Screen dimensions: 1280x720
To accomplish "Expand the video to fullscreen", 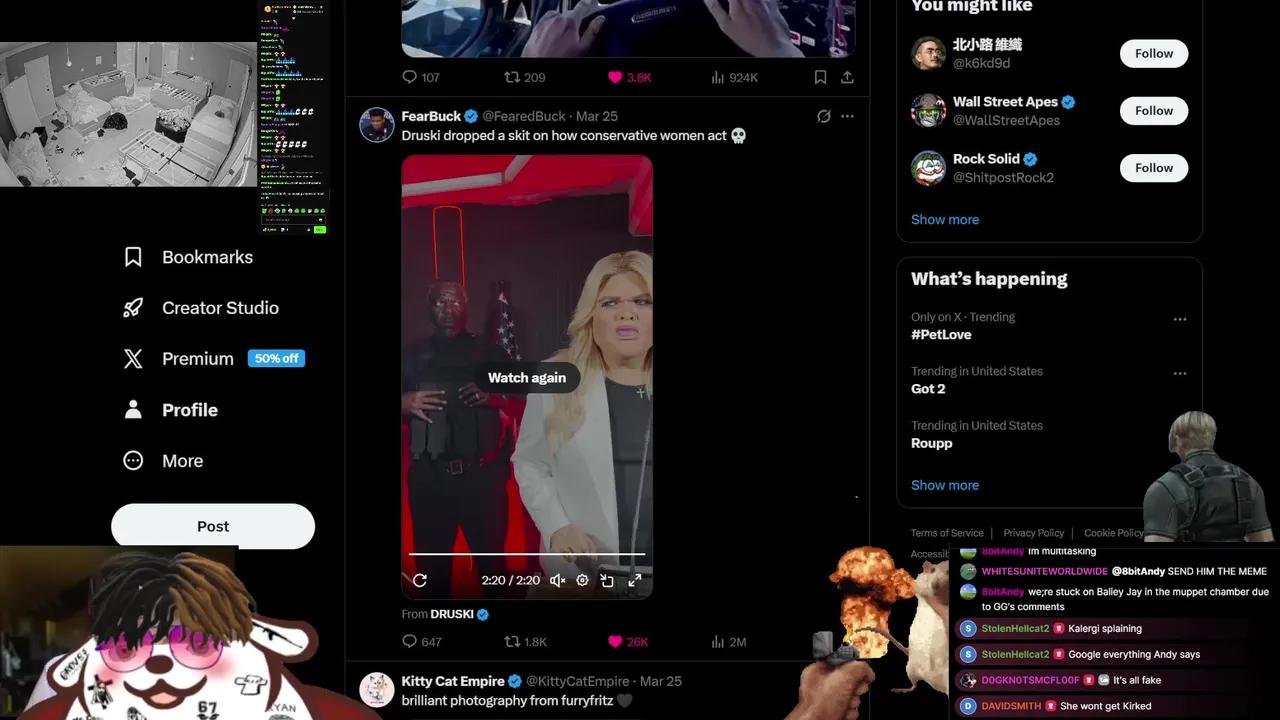I will [634, 580].
